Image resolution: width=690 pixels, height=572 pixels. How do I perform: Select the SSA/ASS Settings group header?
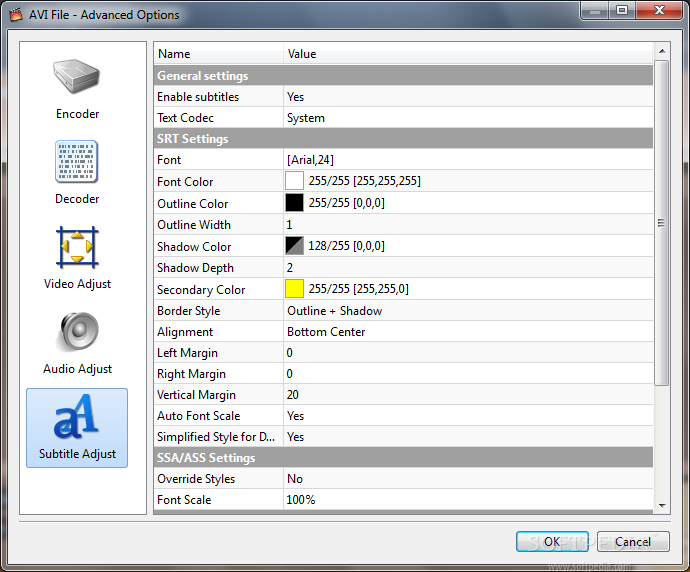pos(403,458)
